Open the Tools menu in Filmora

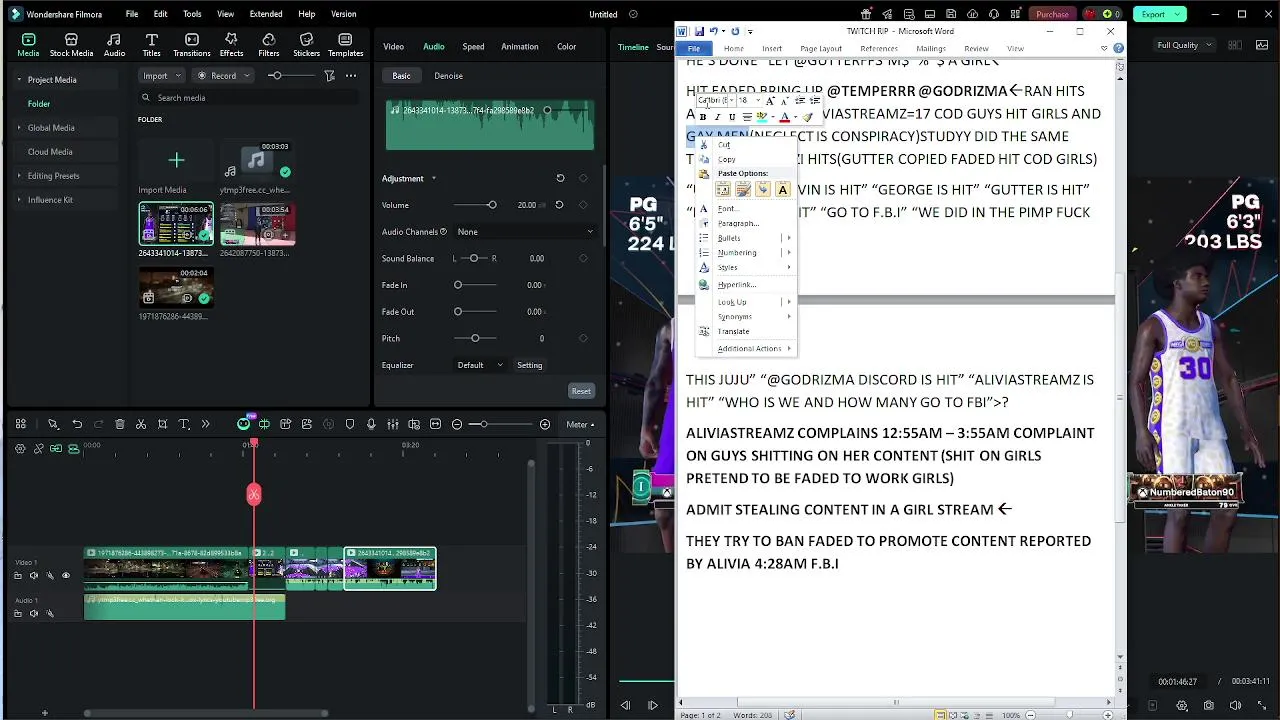point(192,14)
